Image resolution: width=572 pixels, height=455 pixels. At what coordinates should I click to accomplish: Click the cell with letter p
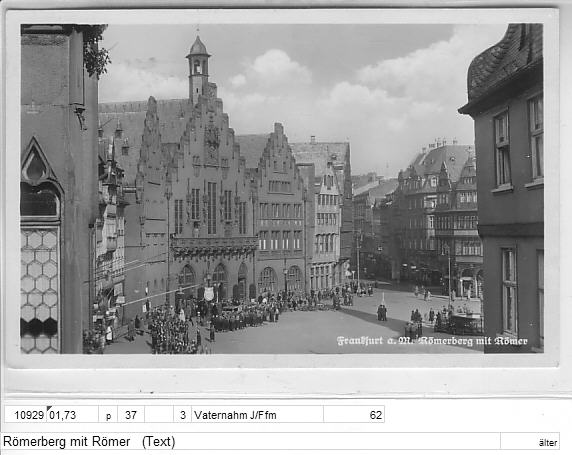pyautogui.click(x=108, y=414)
